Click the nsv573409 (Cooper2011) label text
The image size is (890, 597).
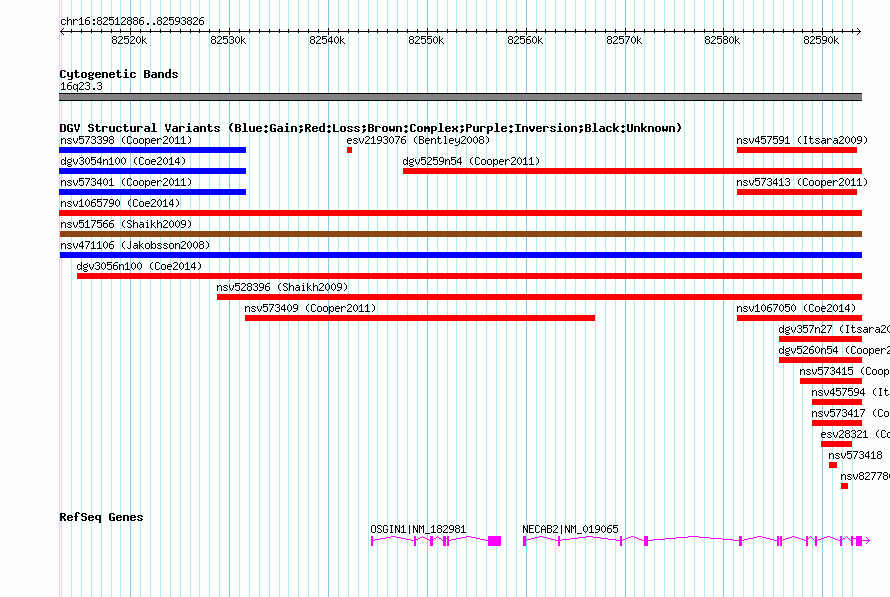(310, 308)
